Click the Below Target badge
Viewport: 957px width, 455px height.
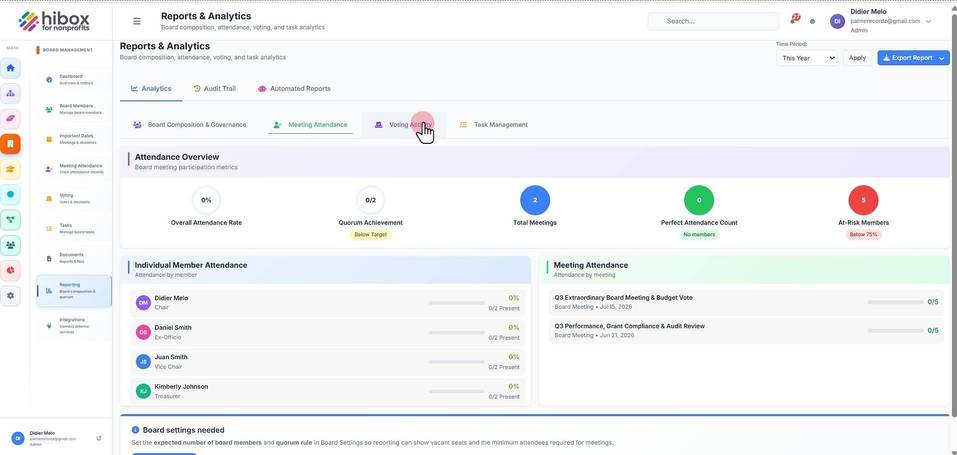370,235
